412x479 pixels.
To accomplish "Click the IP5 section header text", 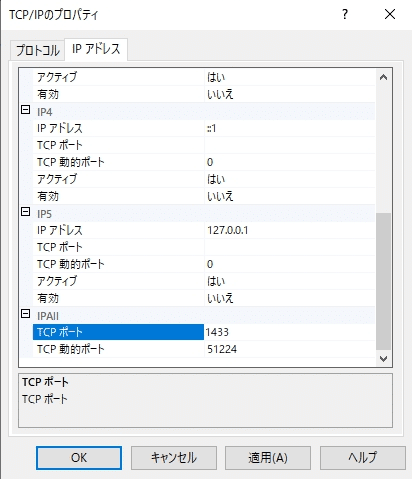I will pyautogui.click(x=45, y=214).
